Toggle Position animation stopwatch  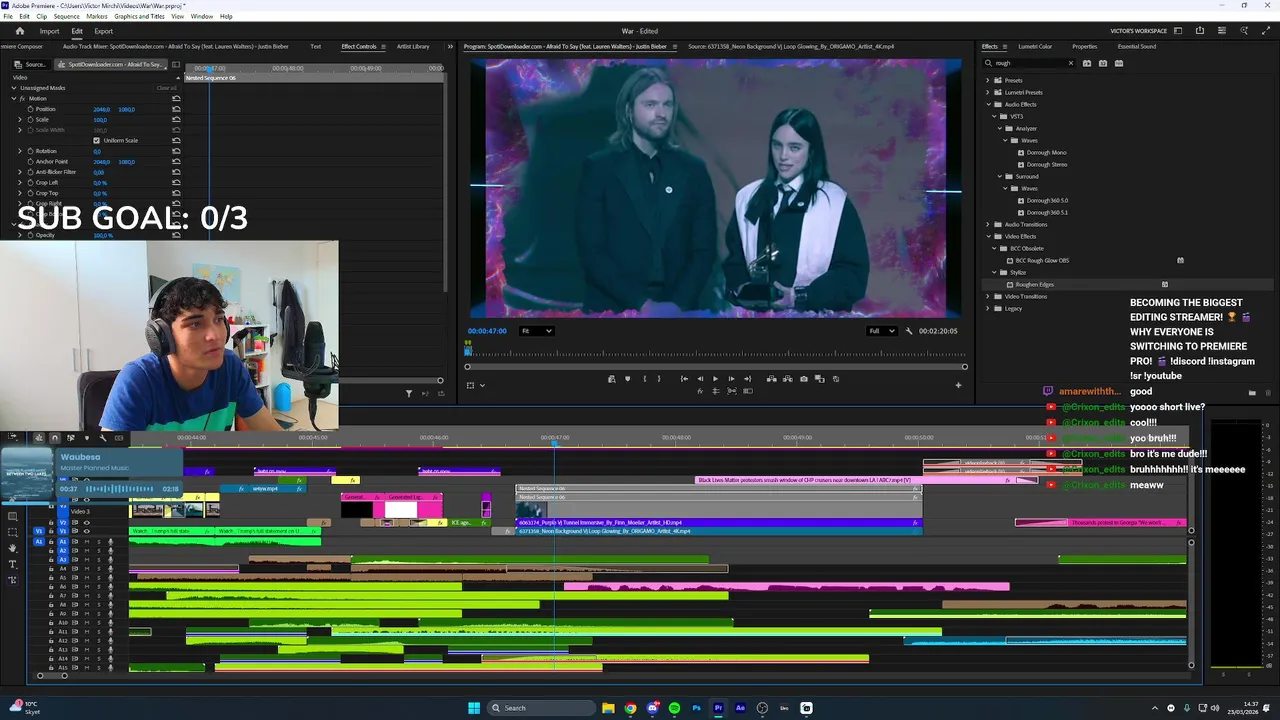tap(31, 109)
